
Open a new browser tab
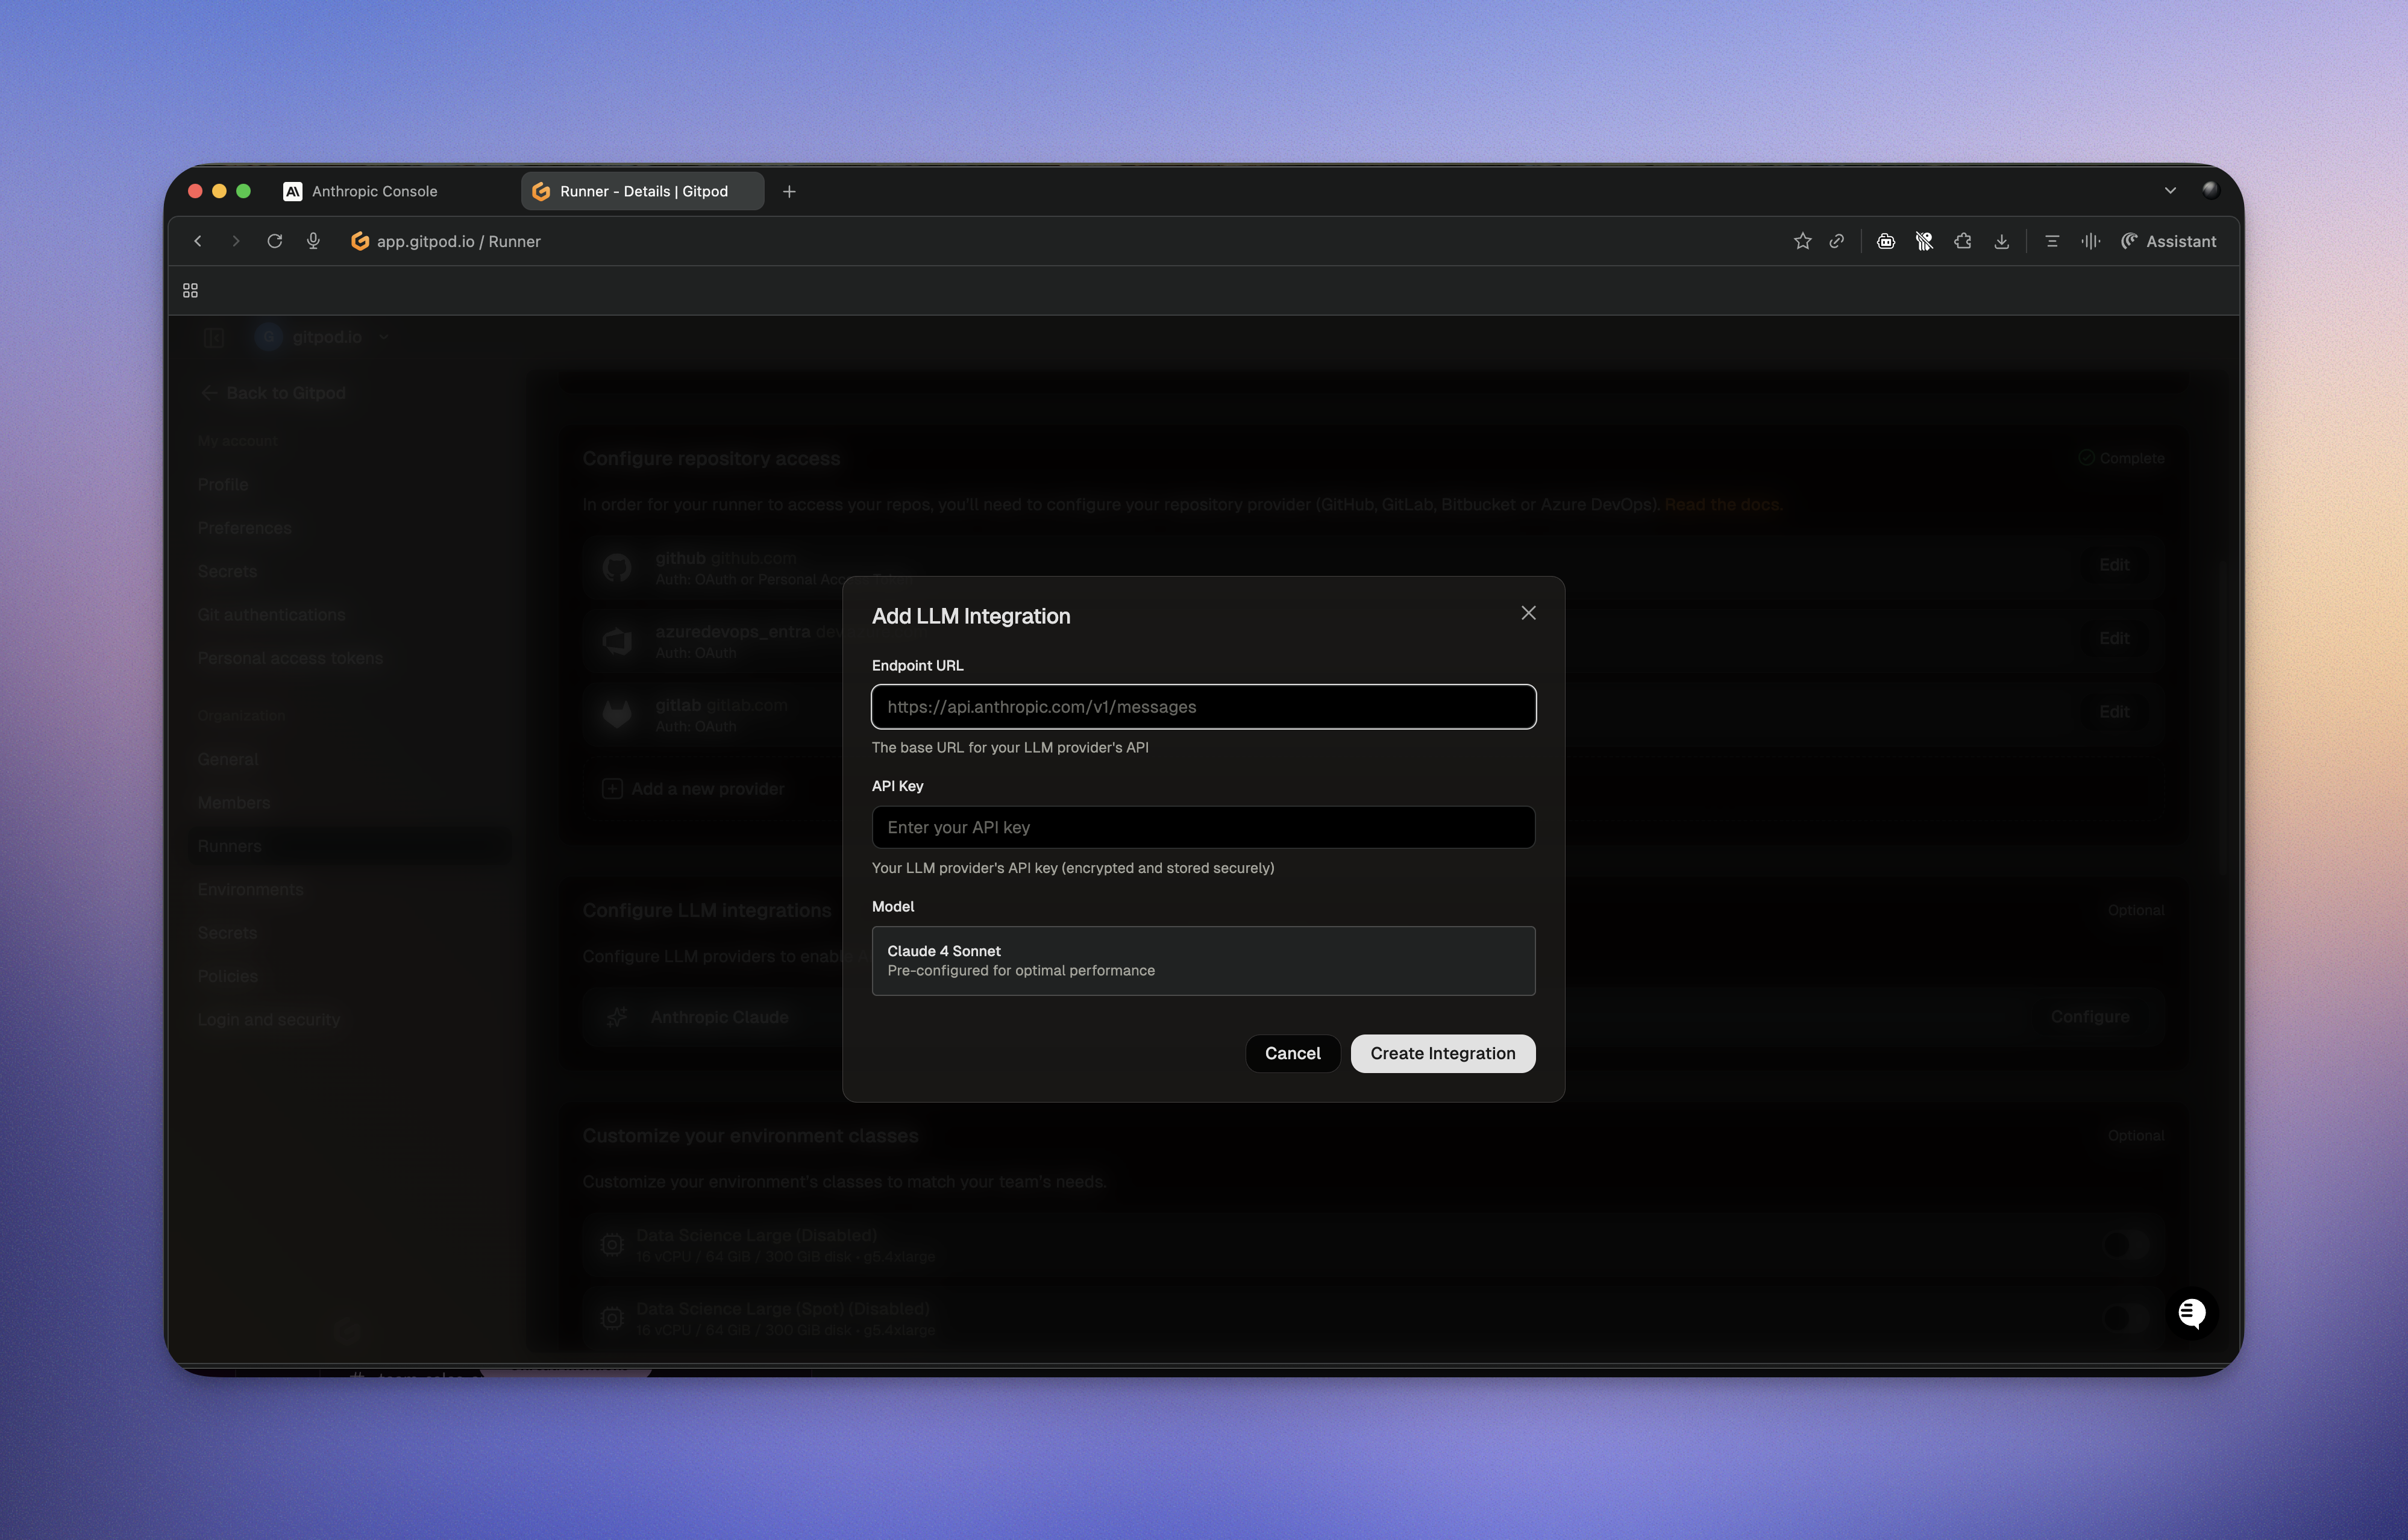789,191
